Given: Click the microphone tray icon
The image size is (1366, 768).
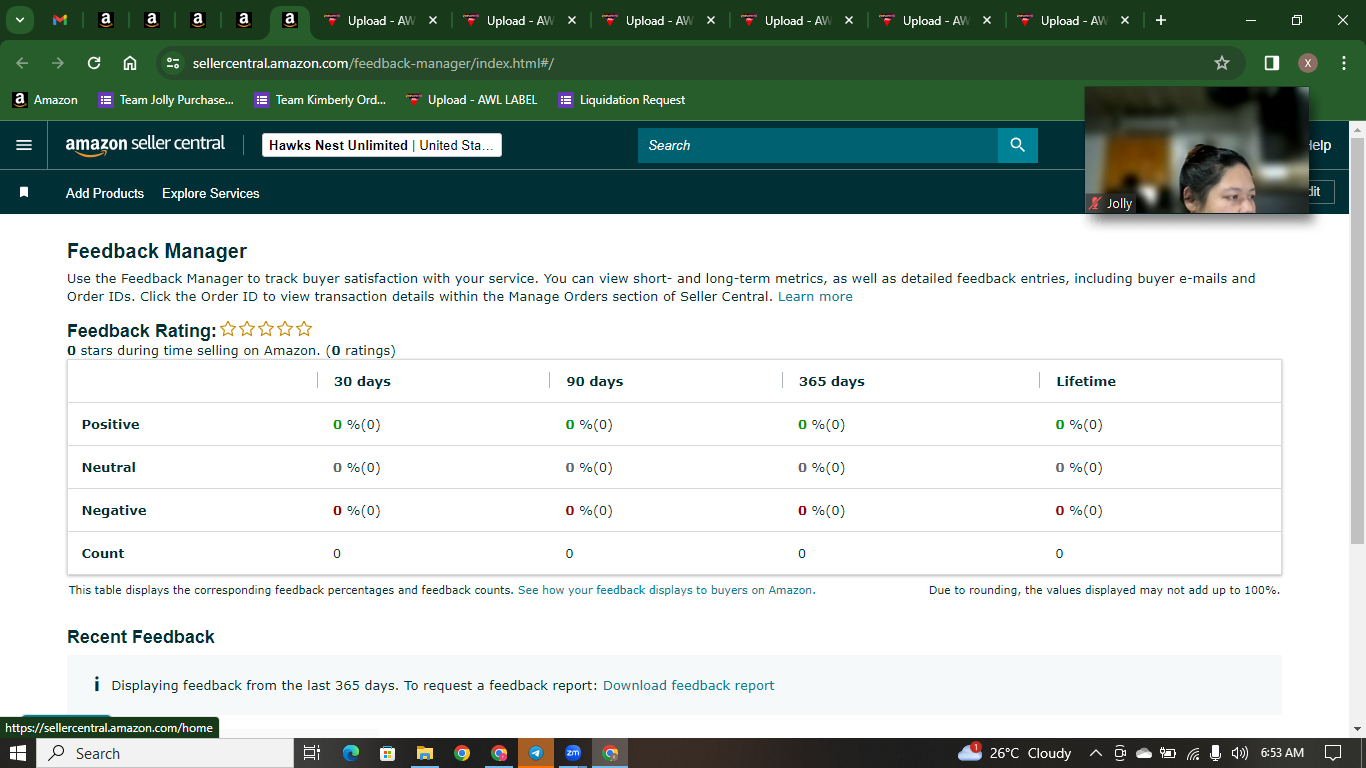Looking at the screenshot, I should point(1216,753).
